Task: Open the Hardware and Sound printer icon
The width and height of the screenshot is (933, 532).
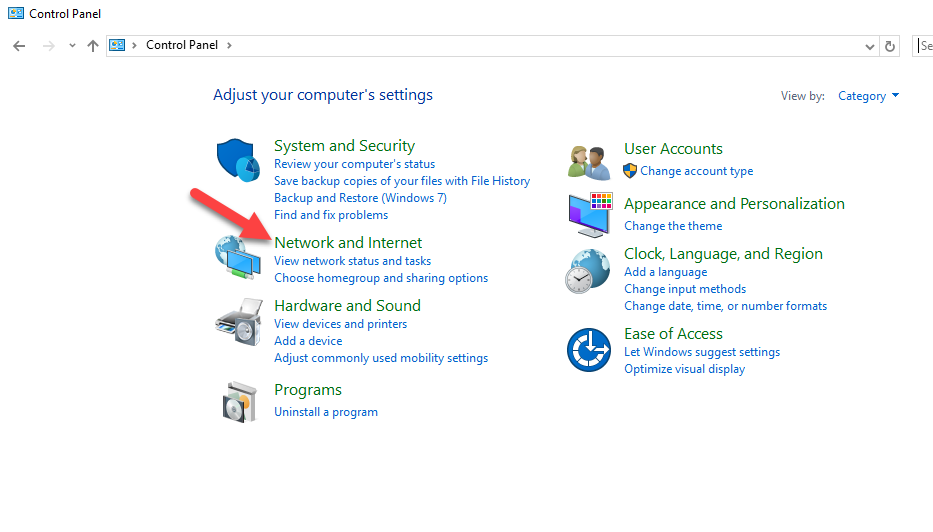Action: [239, 322]
